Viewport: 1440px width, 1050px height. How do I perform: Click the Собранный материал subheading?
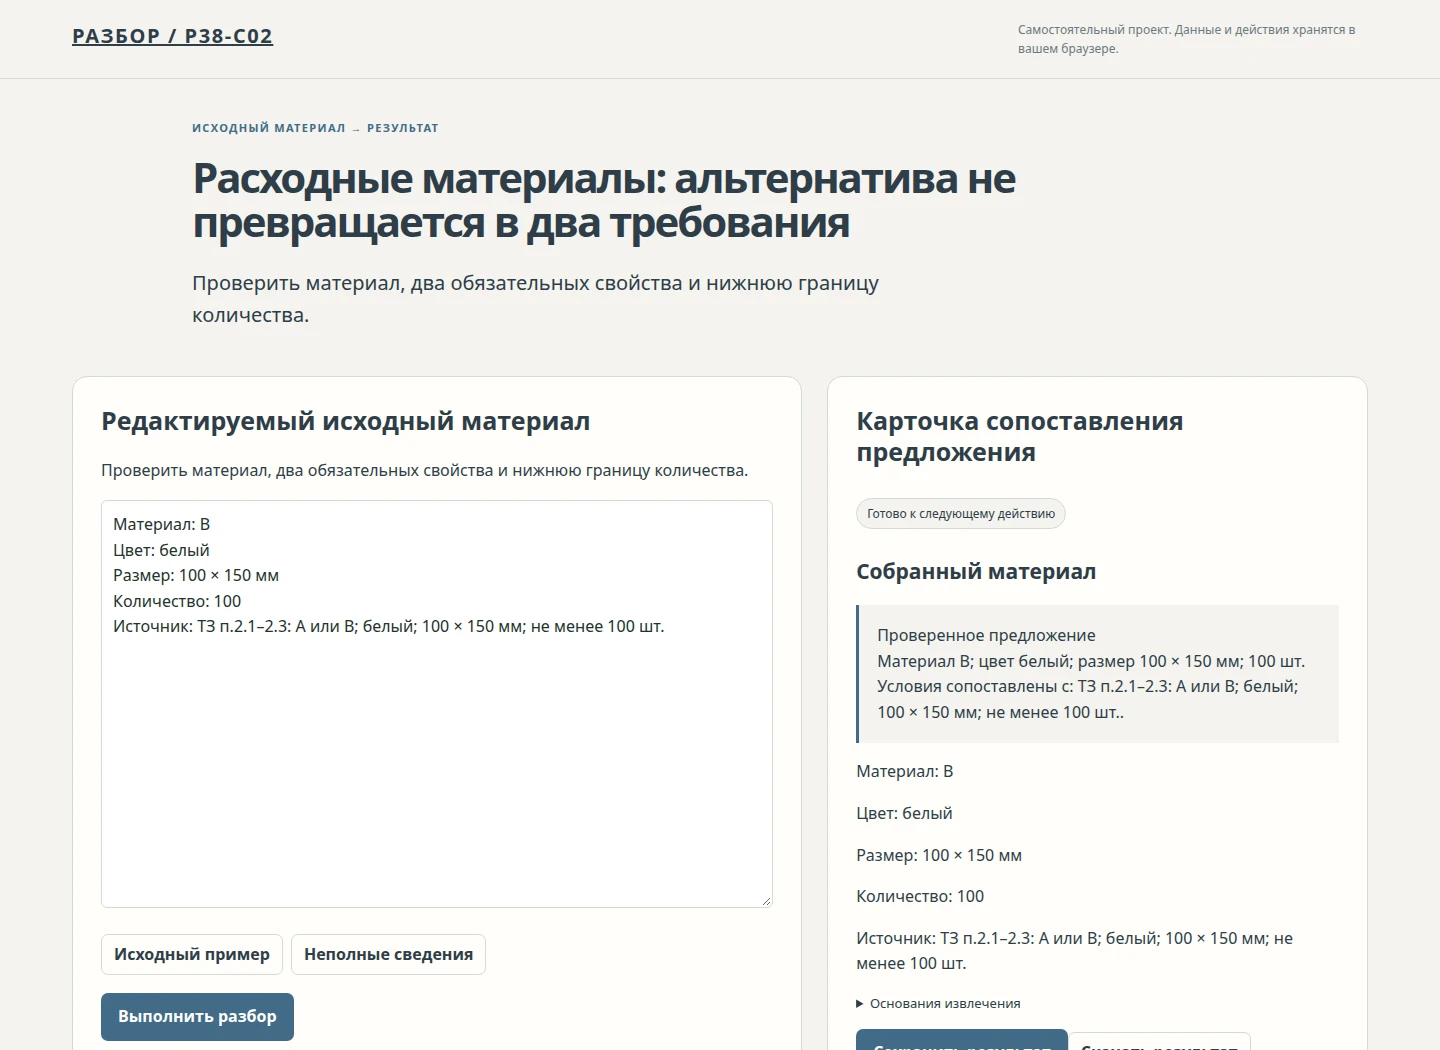976,572
